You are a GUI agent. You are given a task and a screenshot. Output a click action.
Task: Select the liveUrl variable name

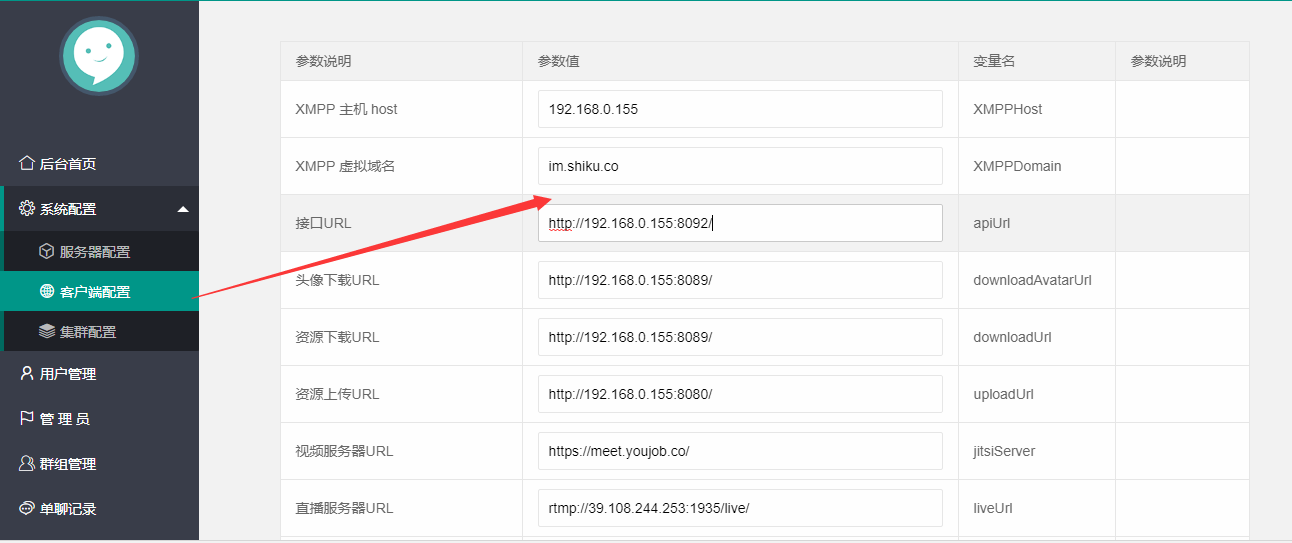(993, 508)
